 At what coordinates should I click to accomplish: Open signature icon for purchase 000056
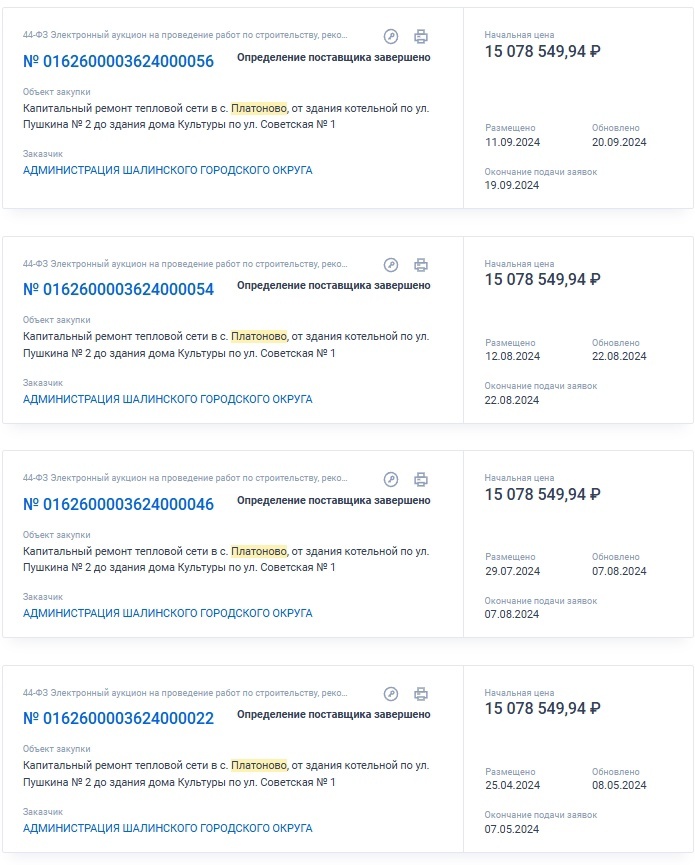391,36
